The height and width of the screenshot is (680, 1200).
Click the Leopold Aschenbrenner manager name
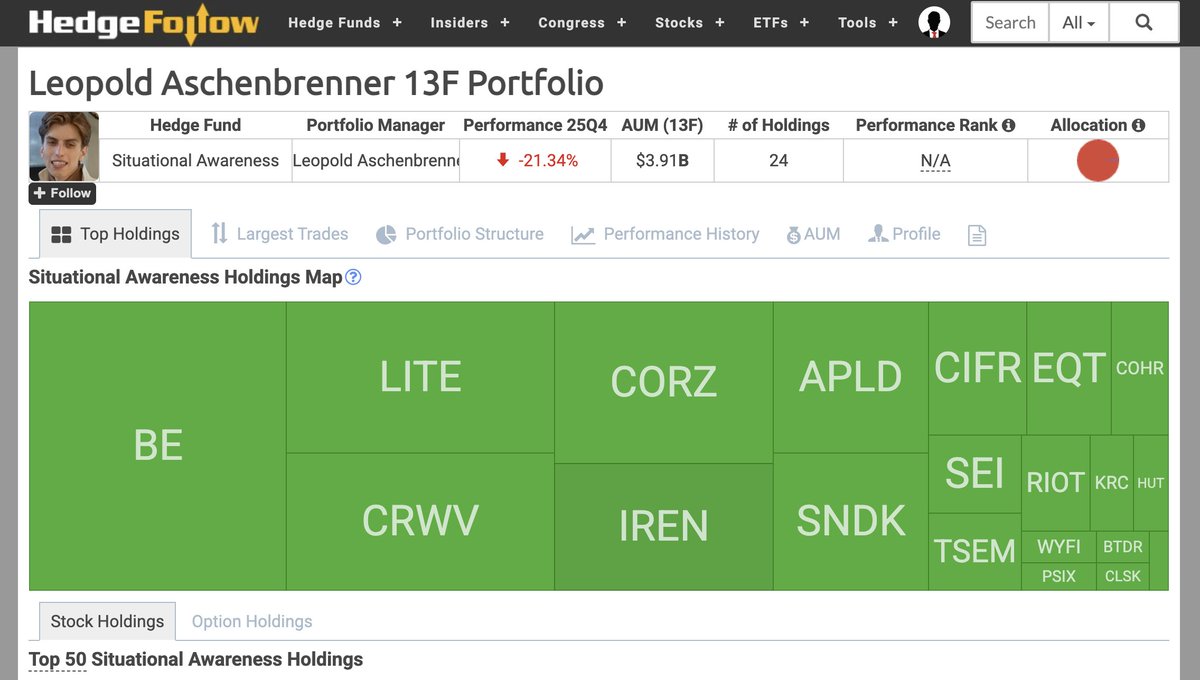point(375,160)
